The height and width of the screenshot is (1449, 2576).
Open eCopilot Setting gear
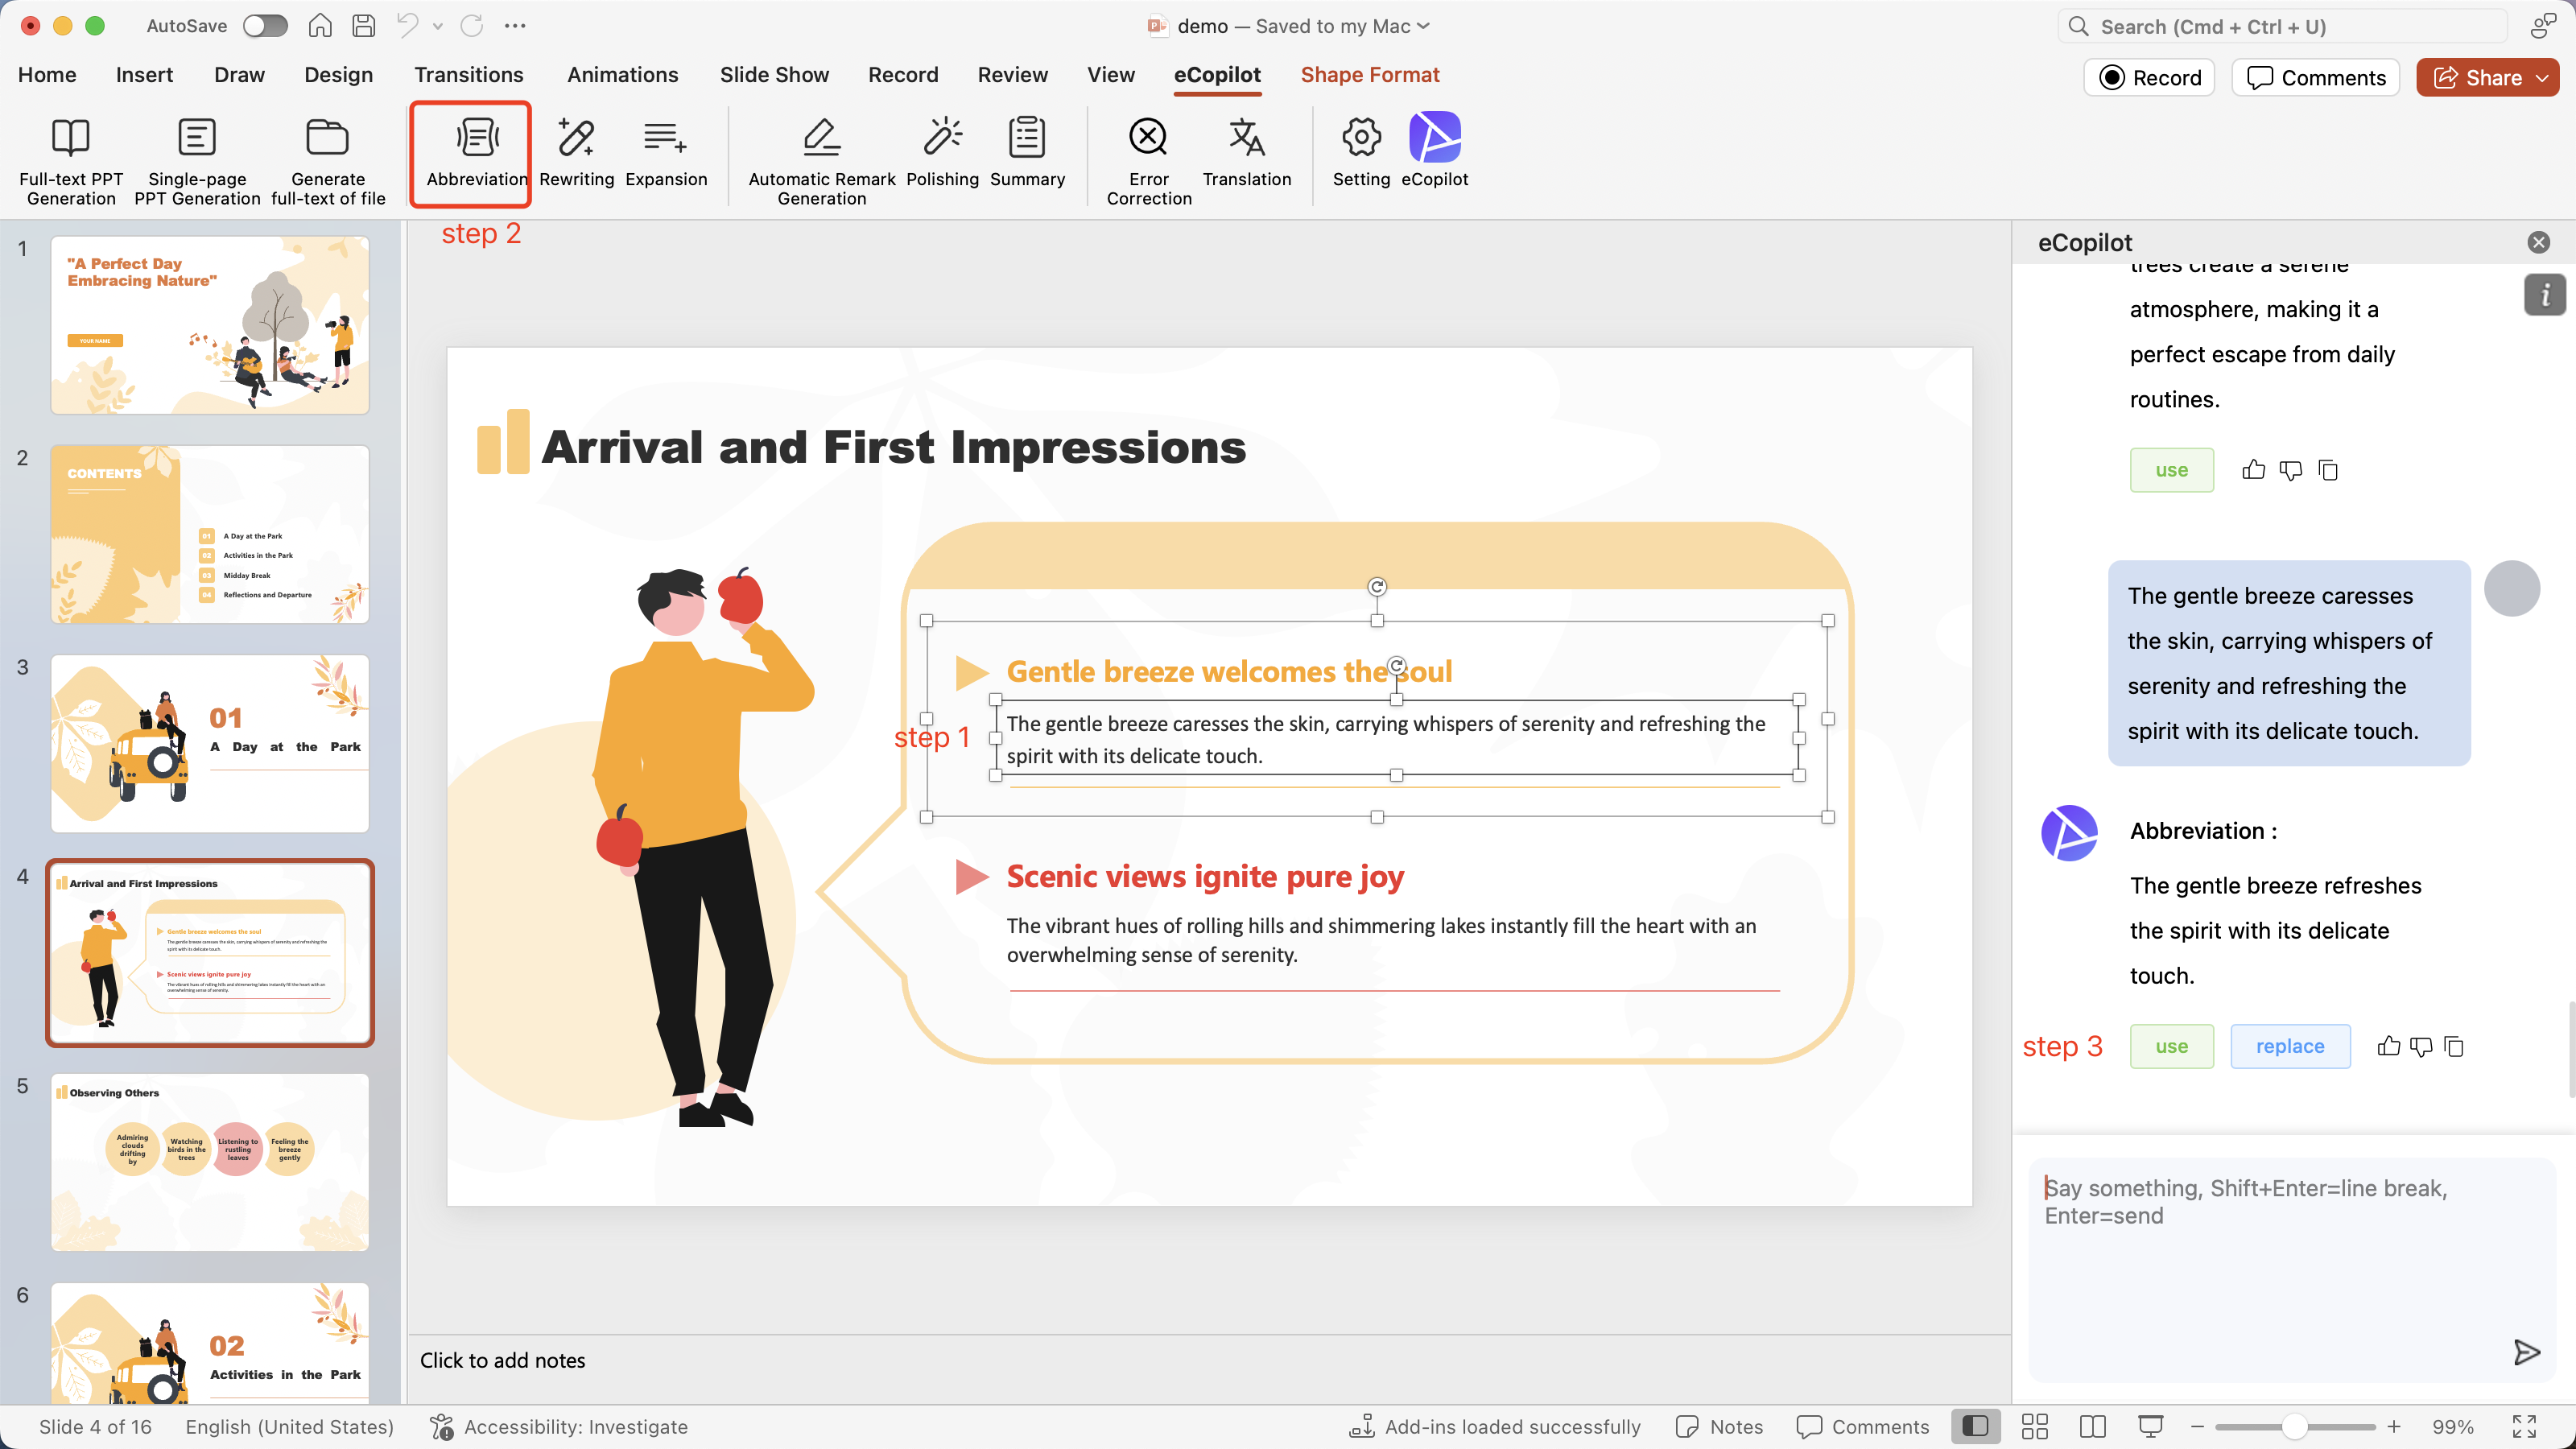(x=1361, y=138)
